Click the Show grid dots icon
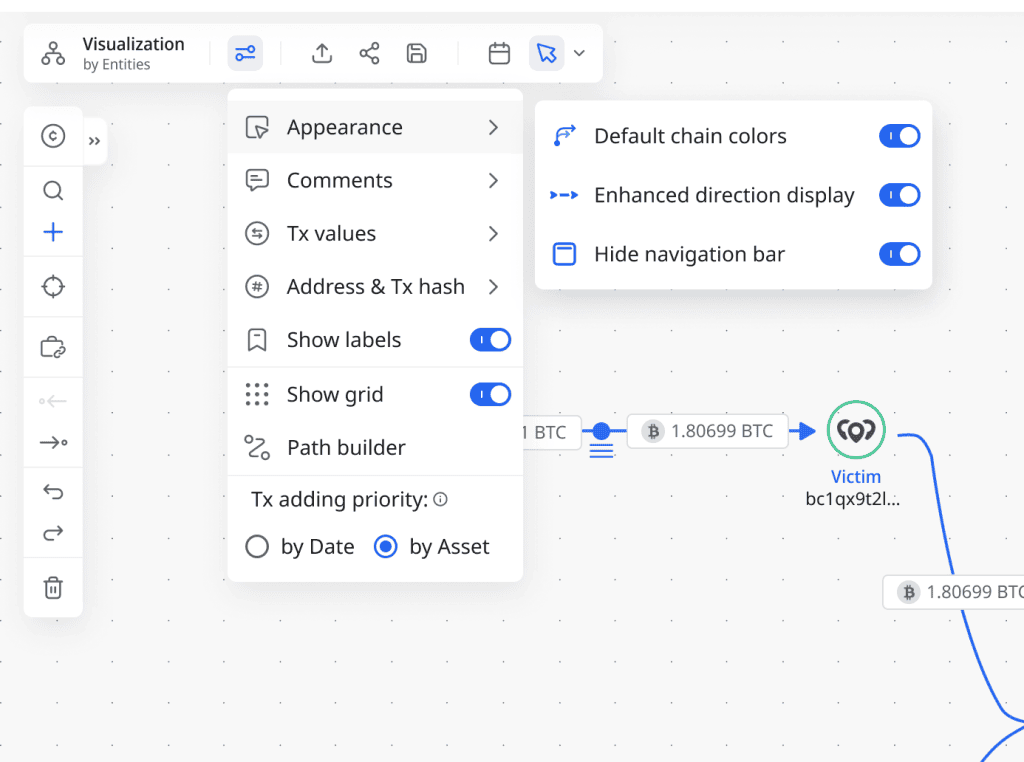 coord(257,394)
